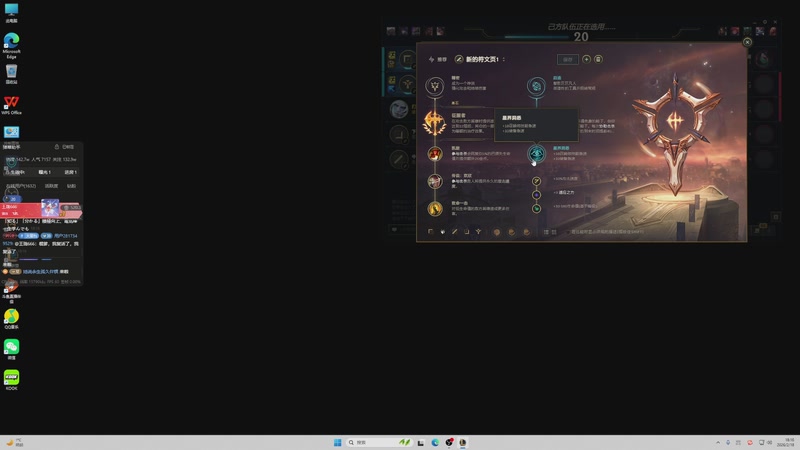
Task: Pick the Legend rune below Triumph
Action: (x=435, y=181)
